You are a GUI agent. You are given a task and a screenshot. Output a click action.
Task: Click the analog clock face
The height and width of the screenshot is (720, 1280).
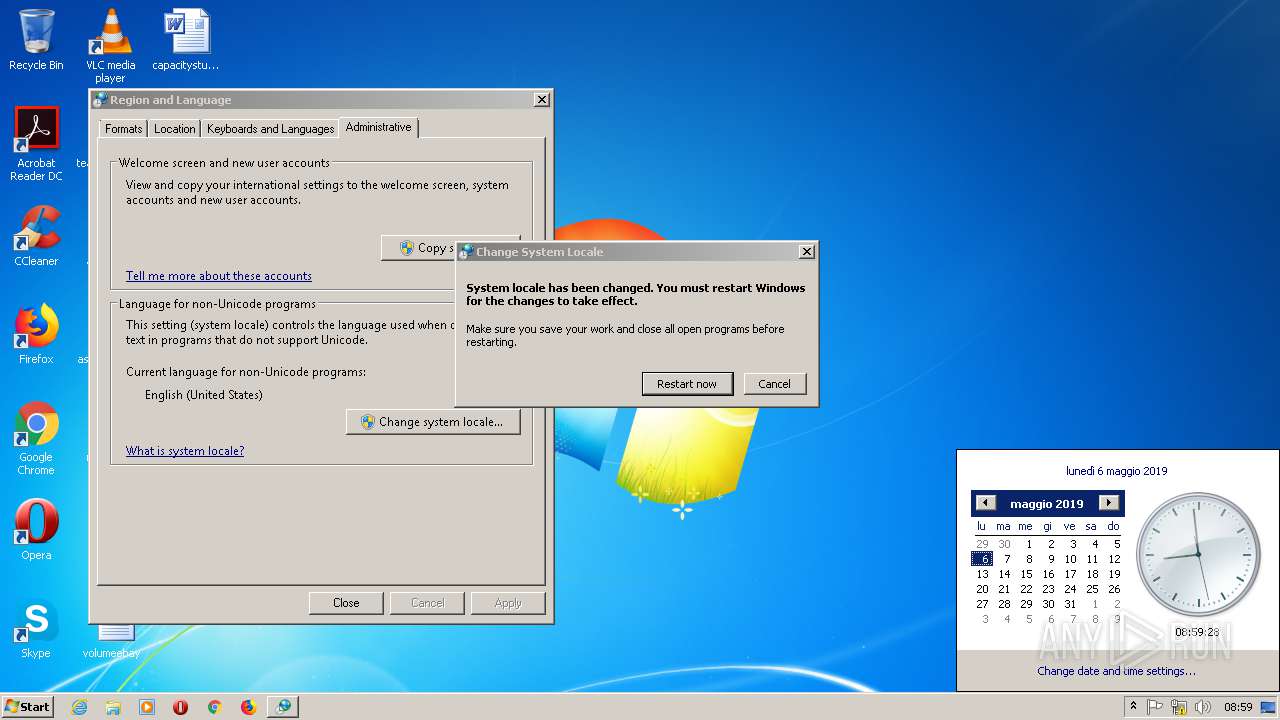(1198, 555)
